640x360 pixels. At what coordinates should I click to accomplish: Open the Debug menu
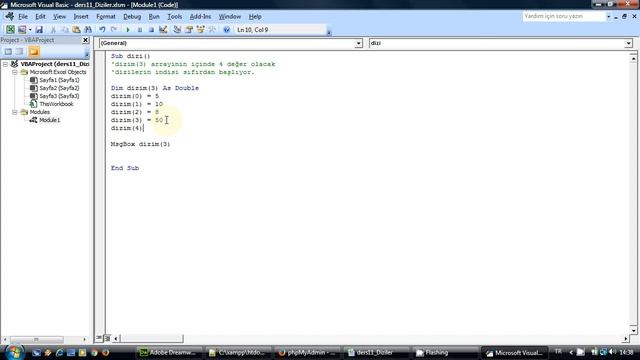click(132, 17)
